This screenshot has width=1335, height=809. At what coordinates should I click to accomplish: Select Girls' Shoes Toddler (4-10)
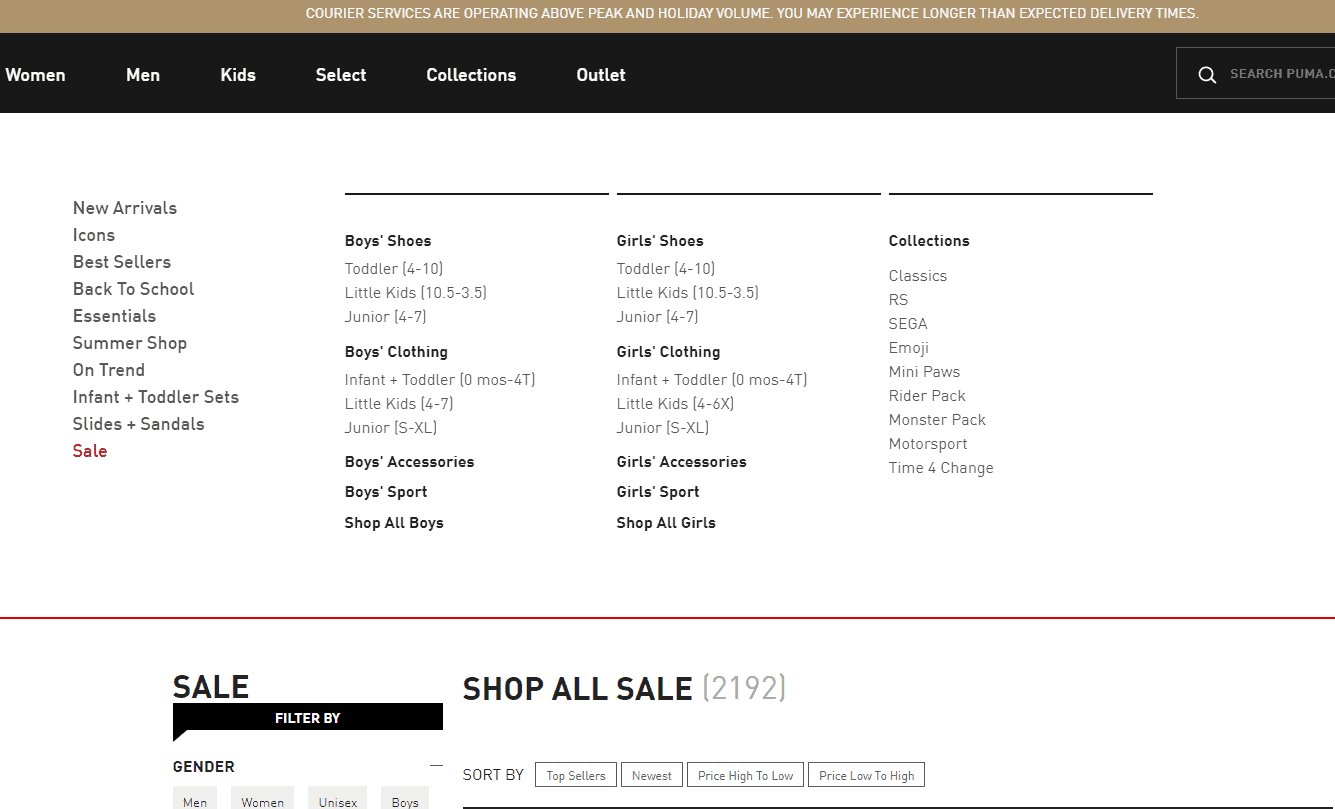(666, 269)
